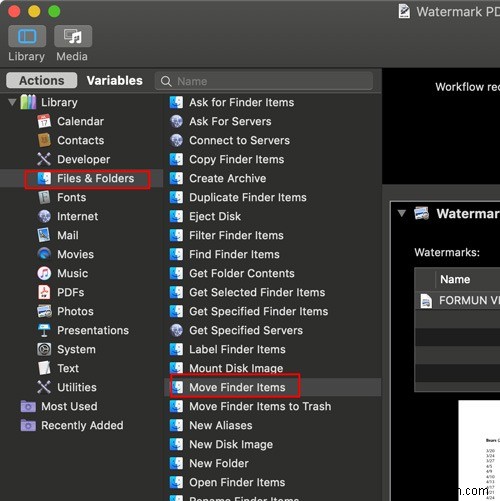Select the Filter Finder Items action
The height and width of the screenshot is (501, 500).
(236, 235)
